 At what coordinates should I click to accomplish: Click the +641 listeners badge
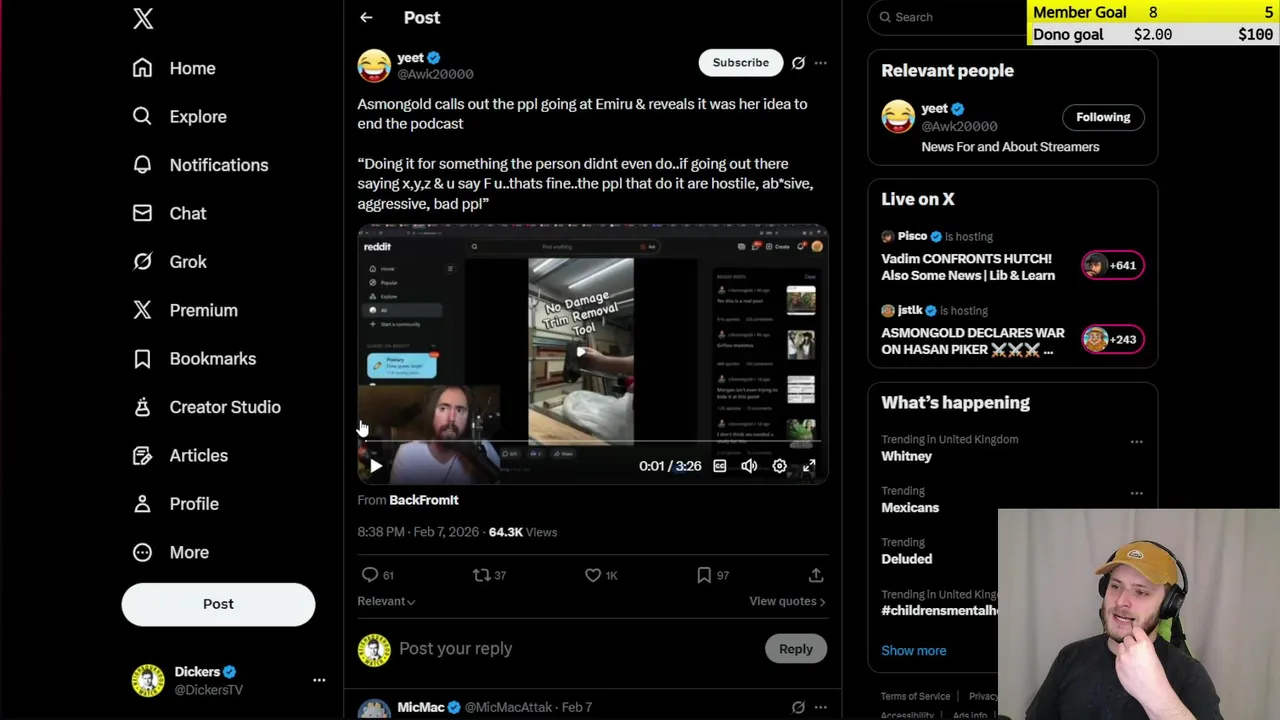[x=1112, y=265]
